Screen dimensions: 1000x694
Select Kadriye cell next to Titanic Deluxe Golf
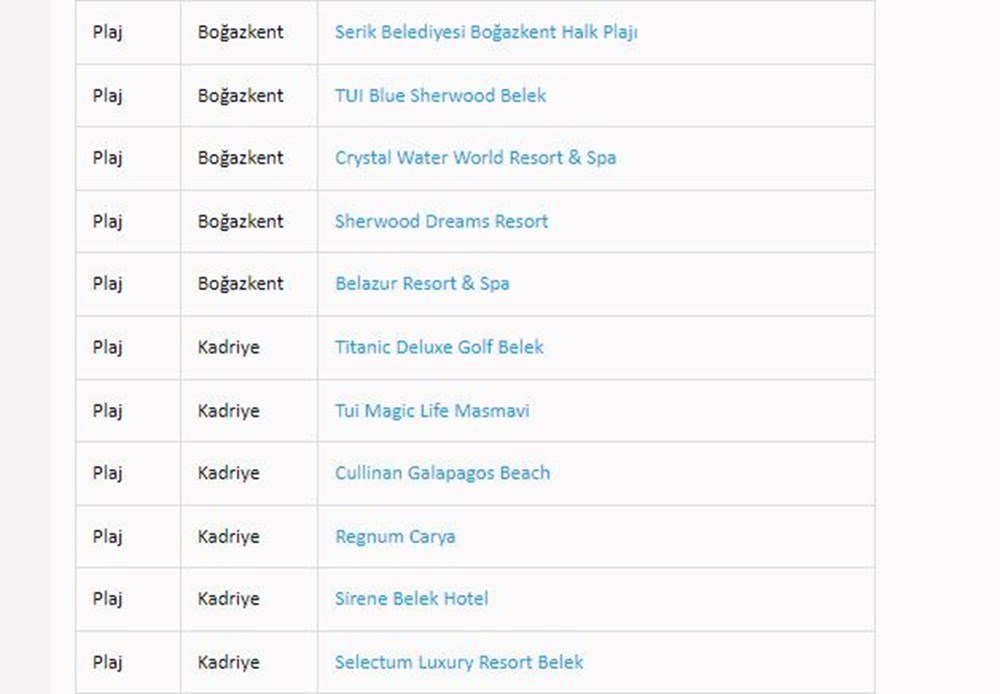228,347
